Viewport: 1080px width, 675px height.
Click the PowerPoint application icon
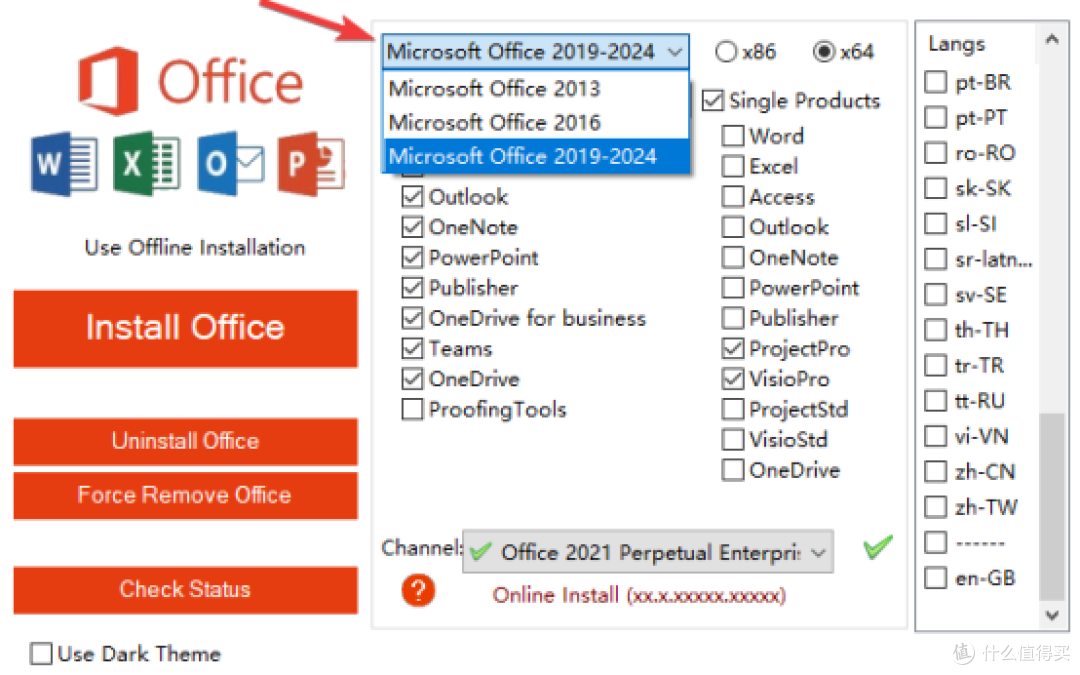[311, 164]
